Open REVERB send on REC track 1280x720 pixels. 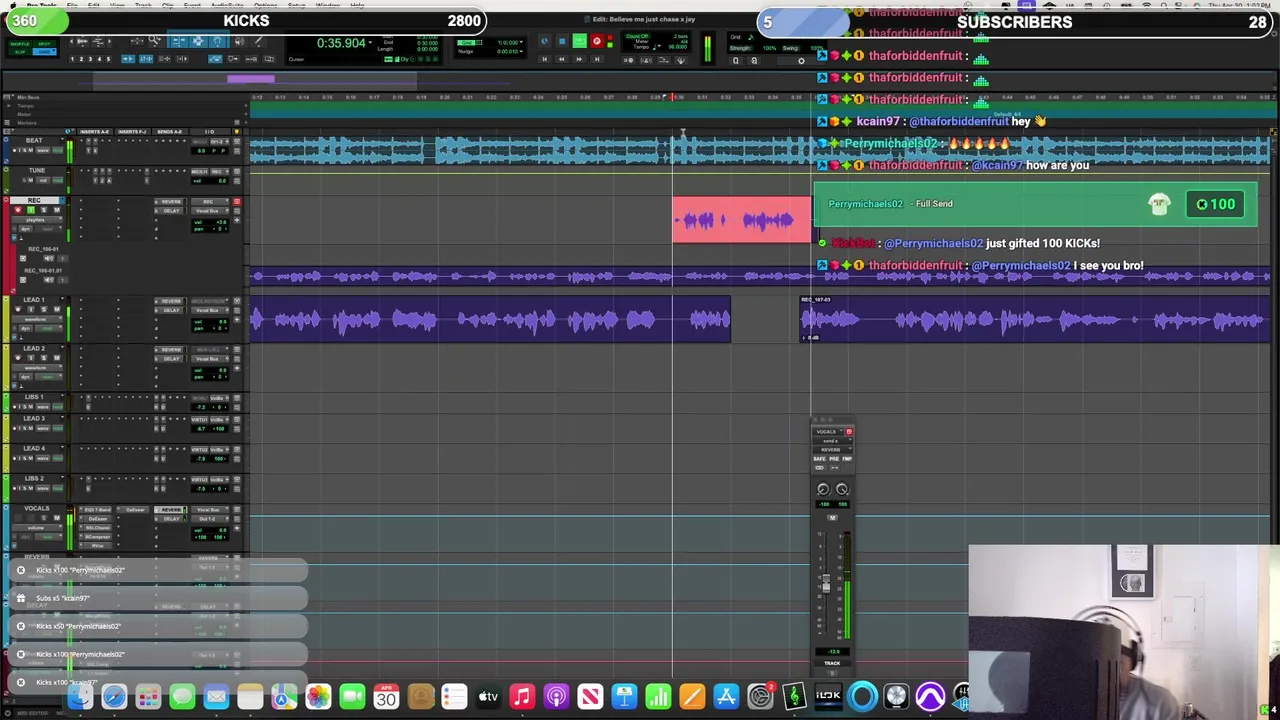170,202
